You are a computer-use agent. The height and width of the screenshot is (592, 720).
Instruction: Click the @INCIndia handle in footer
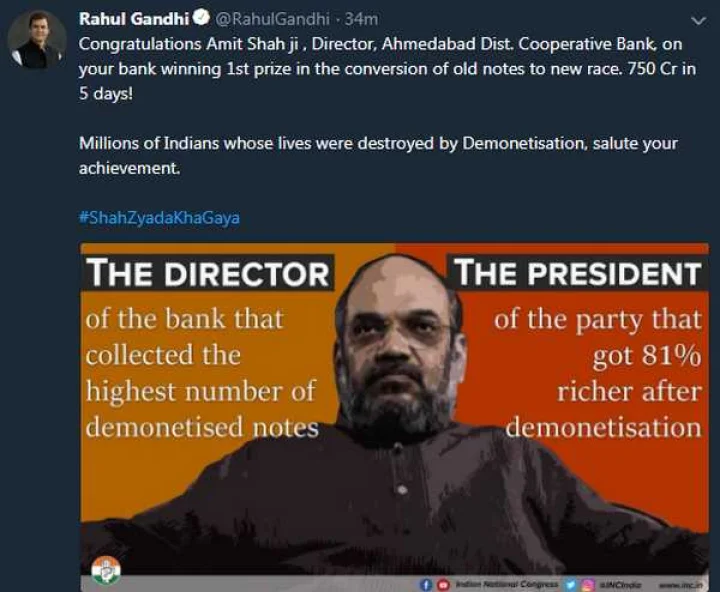click(x=620, y=585)
